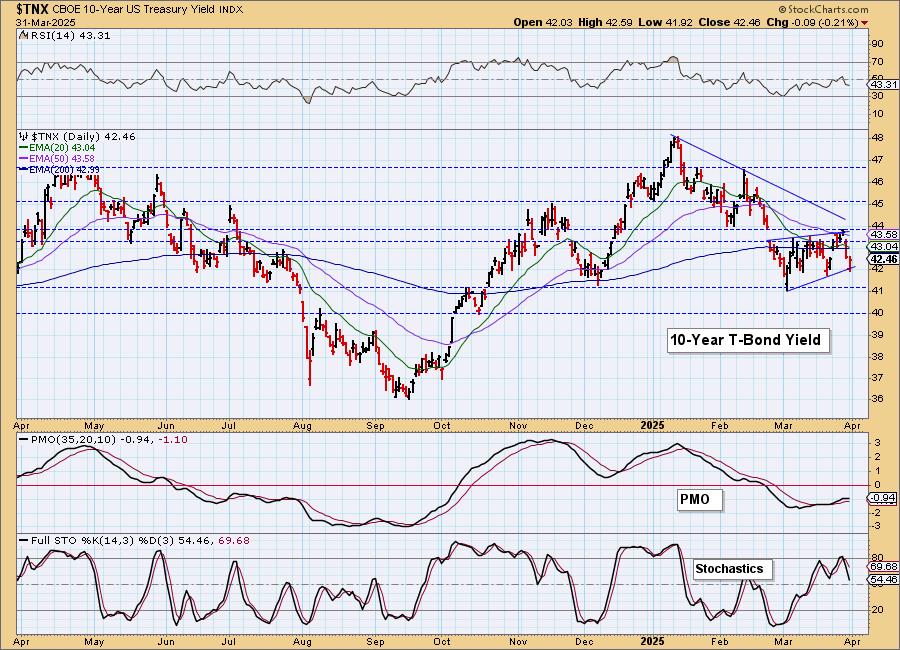
Task: Click the 36 price axis label
Action: tap(878, 399)
